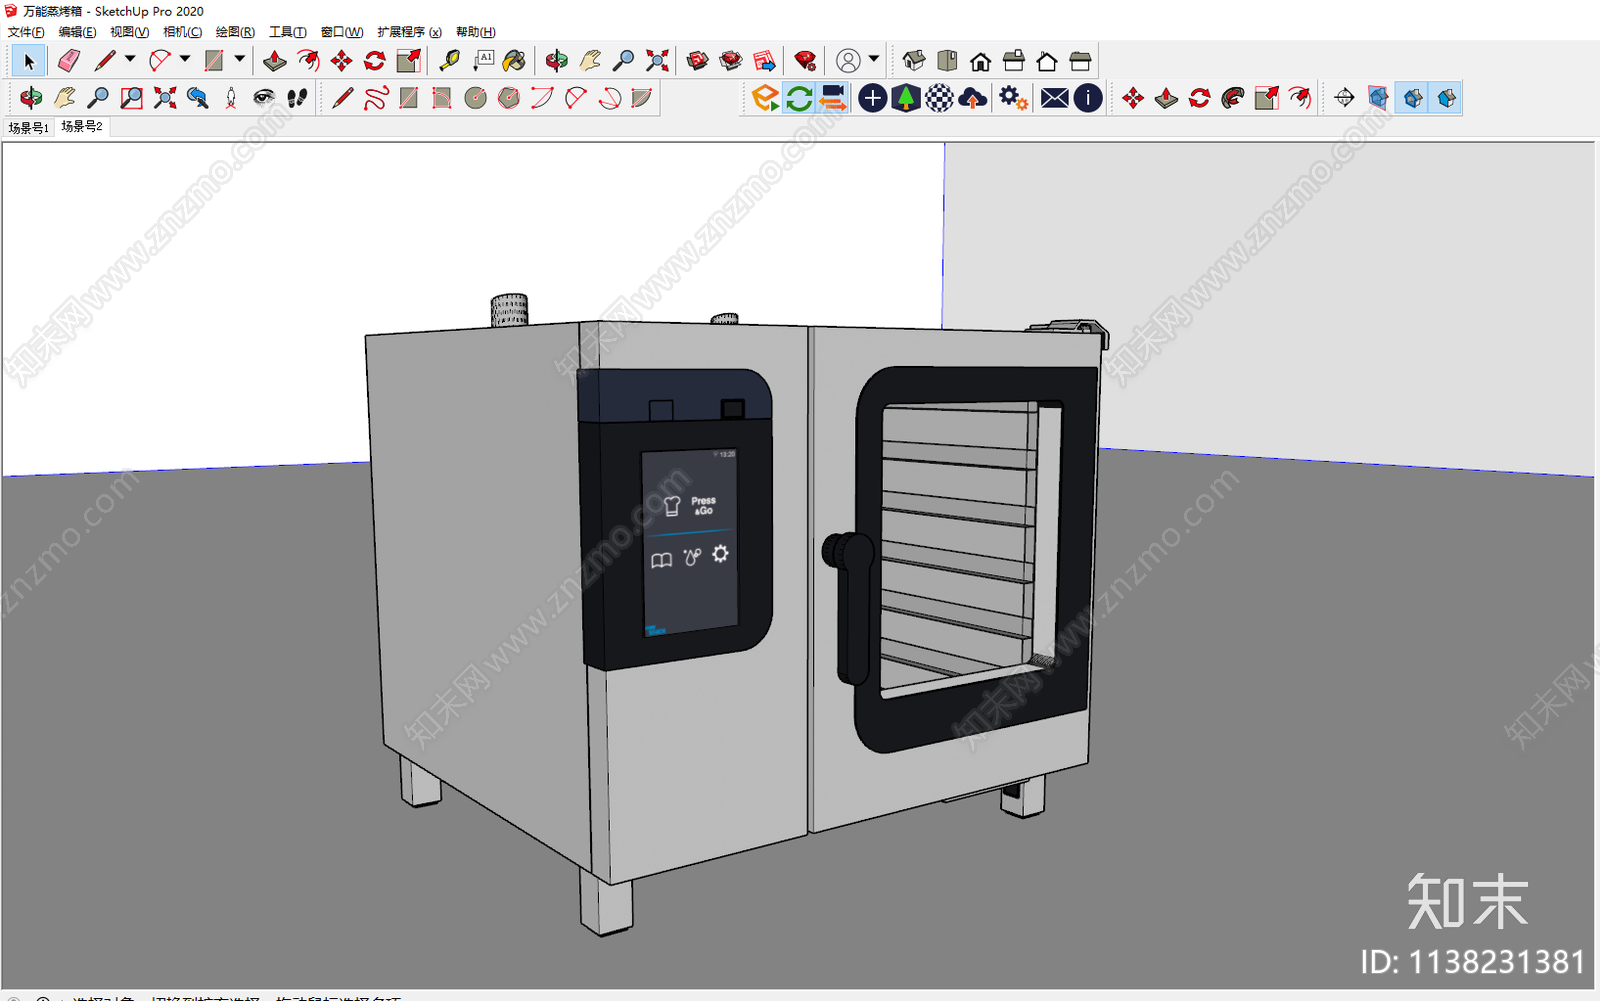Click the Previous view icon
The width and height of the screenshot is (1600, 1001).
tap(198, 98)
